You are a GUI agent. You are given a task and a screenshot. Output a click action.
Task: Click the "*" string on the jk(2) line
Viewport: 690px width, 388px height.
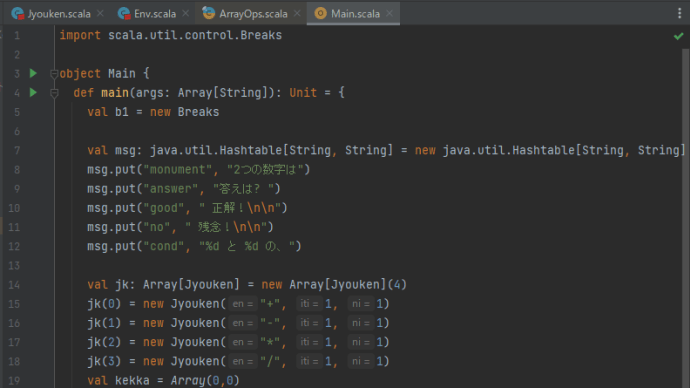click(x=270, y=342)
